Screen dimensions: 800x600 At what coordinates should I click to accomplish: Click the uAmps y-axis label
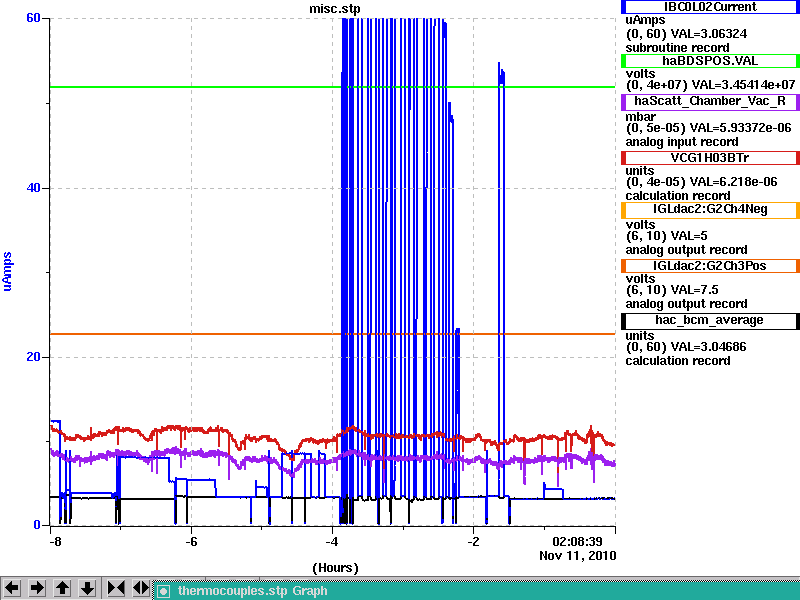[7, 271]
